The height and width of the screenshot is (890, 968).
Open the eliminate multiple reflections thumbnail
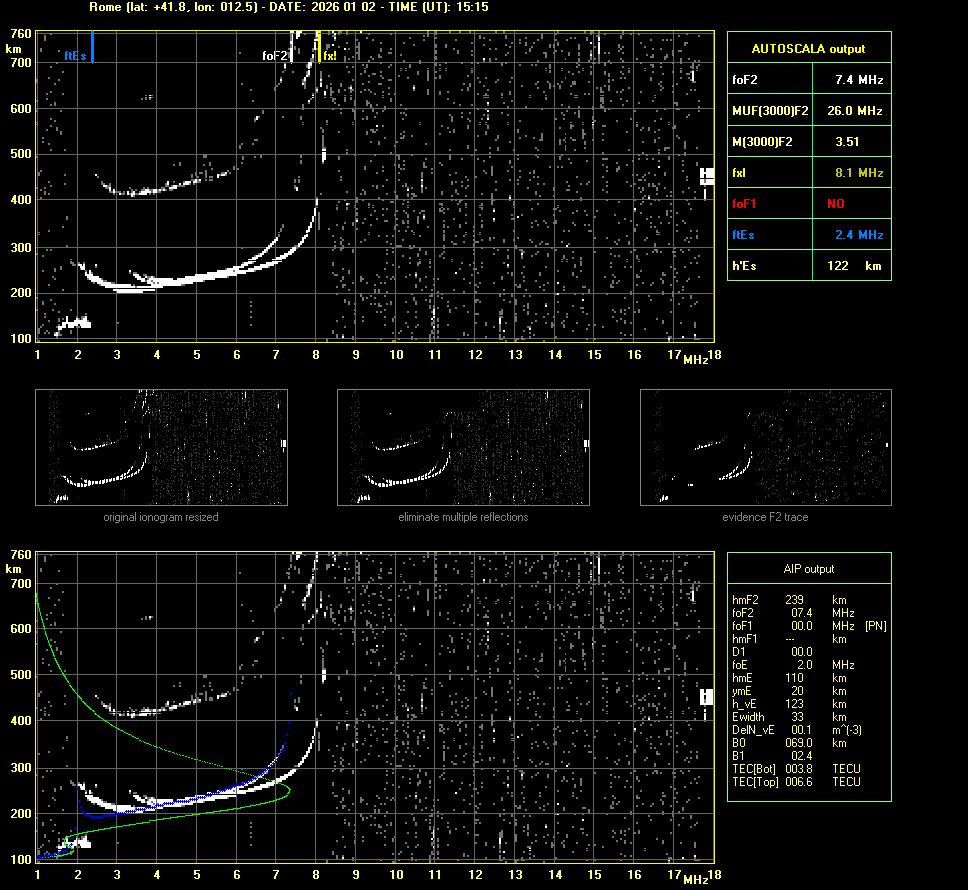point(463,447)
